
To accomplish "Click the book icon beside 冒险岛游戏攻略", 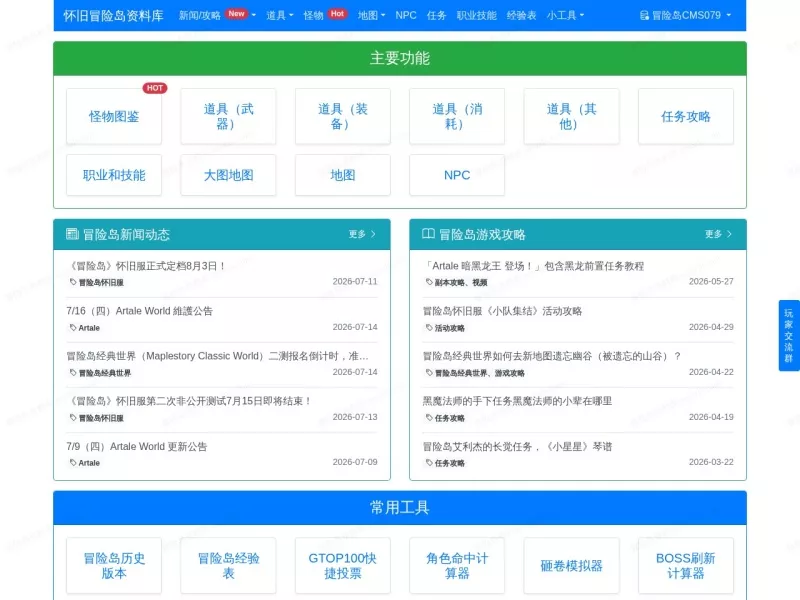I will [429, 234].
